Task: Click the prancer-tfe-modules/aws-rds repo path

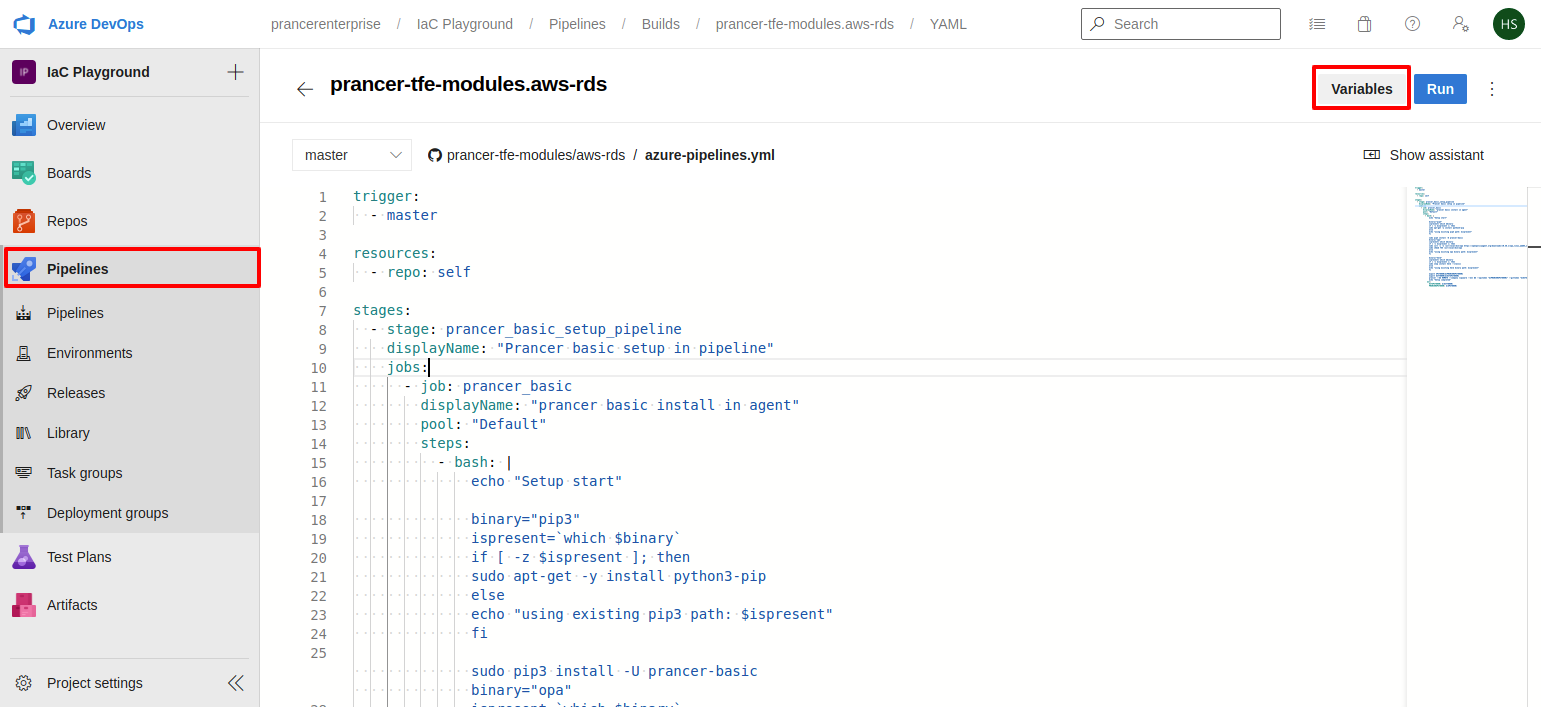Action: (x=535, y=155)
